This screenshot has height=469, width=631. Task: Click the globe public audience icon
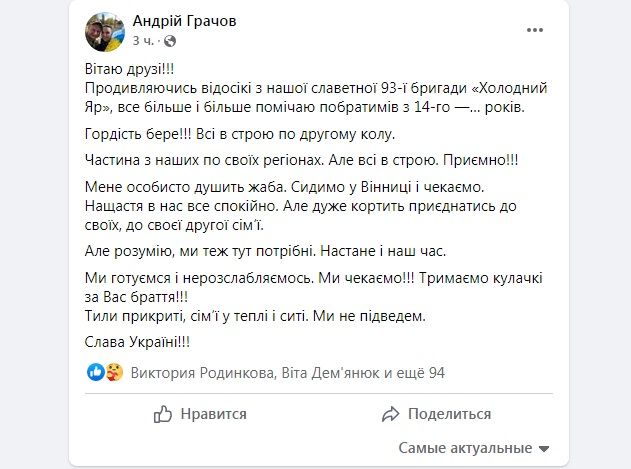(x=169, y=41)
